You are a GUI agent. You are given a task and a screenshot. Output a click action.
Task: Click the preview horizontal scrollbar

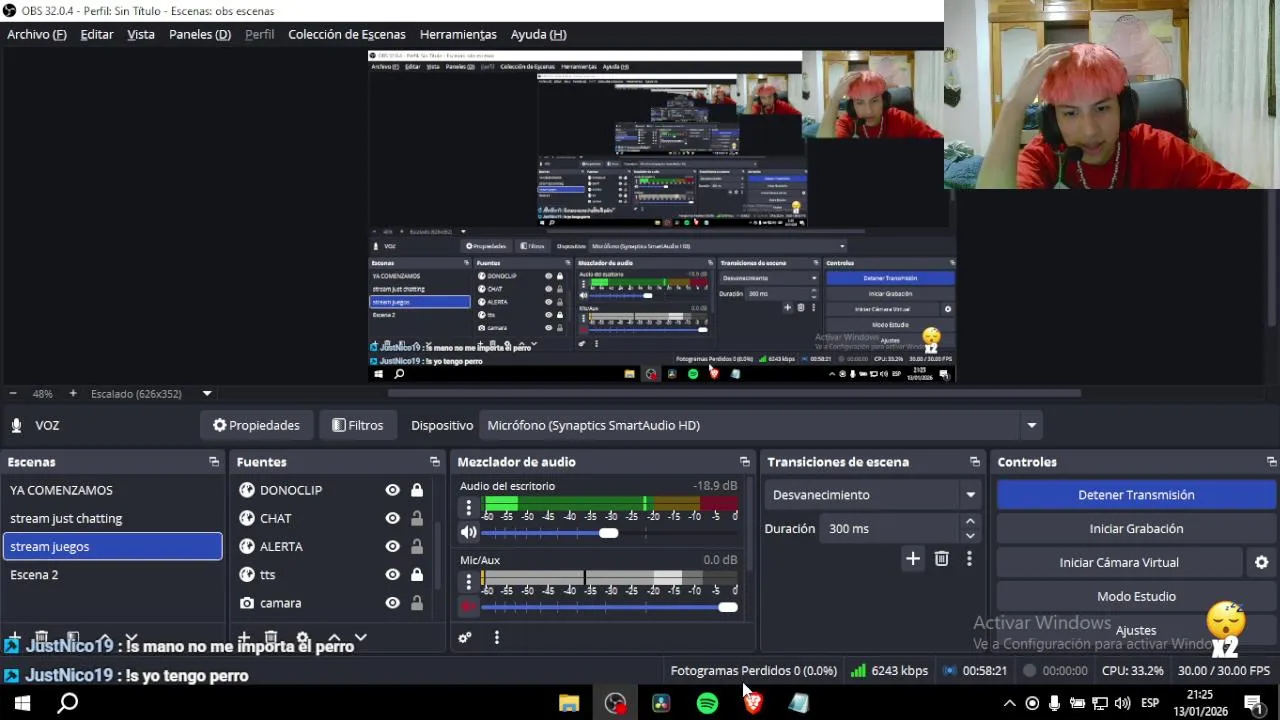tap(734, 393)
